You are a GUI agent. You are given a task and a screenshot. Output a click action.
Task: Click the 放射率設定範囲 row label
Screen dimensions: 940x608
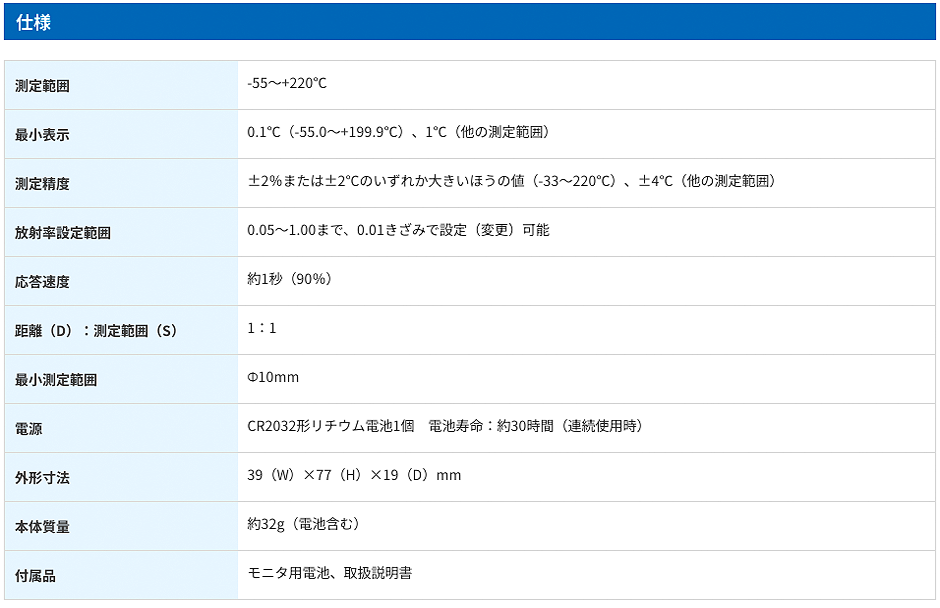(63, 233)
